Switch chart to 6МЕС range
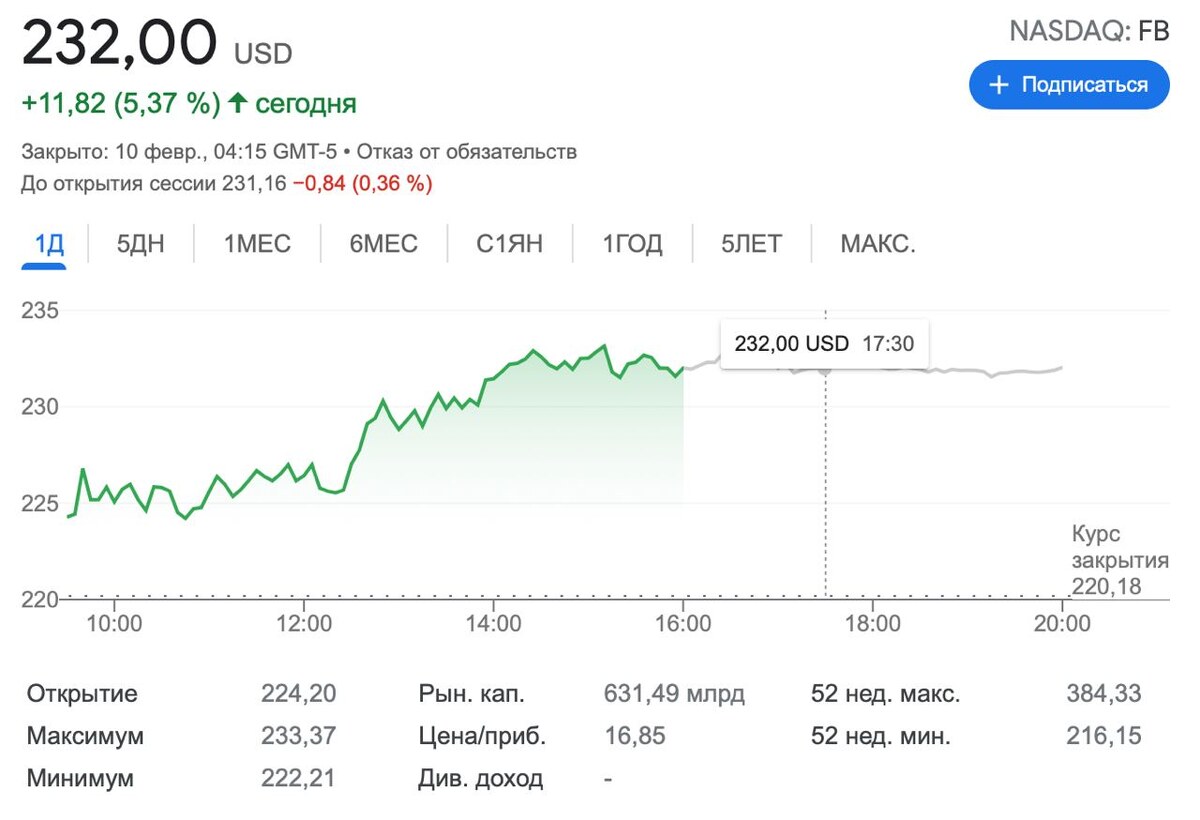The image size is (1200, 820). [383, 243]
